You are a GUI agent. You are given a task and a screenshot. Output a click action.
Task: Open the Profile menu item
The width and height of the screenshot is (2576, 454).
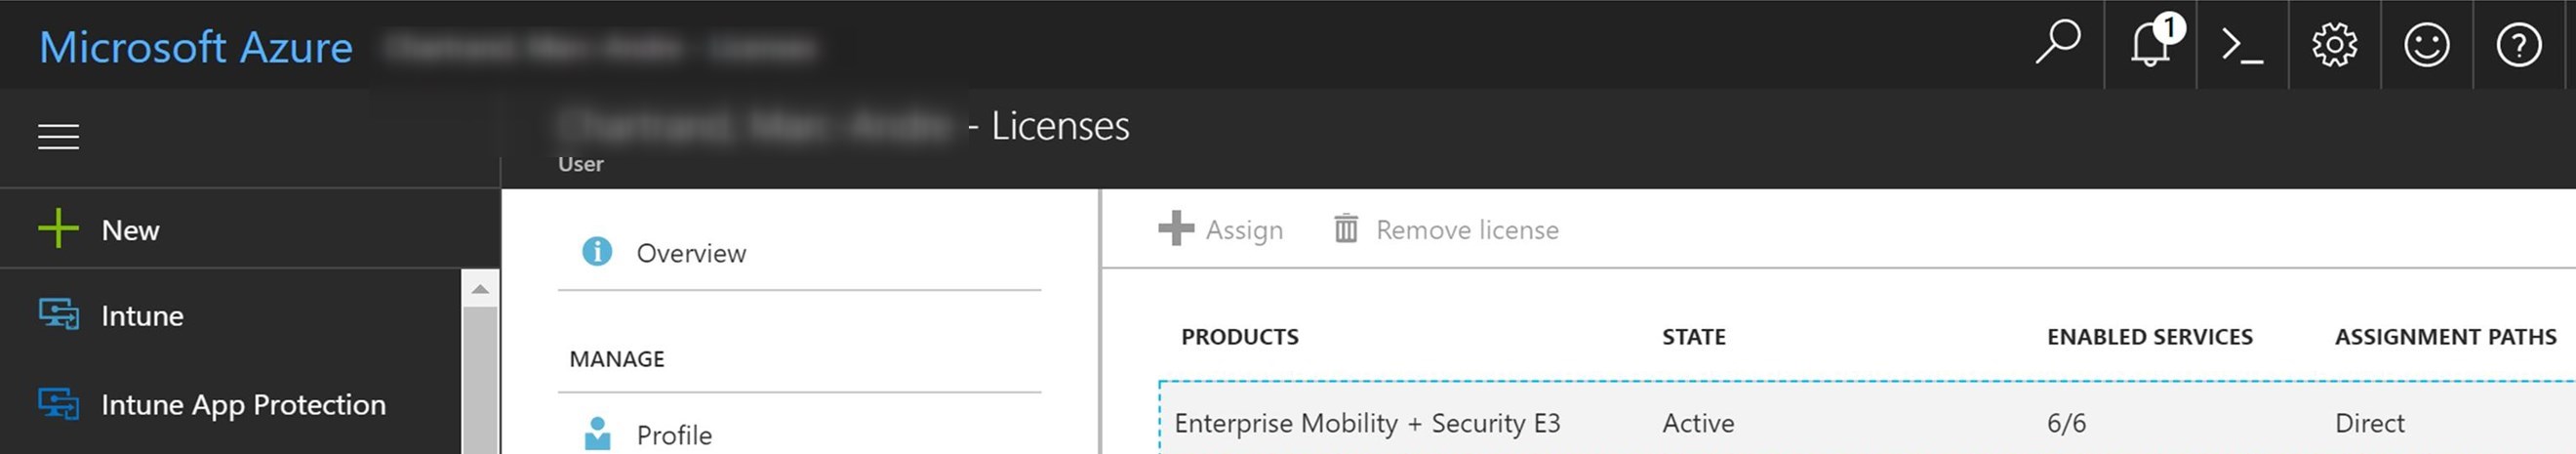[x=674, y=435]
